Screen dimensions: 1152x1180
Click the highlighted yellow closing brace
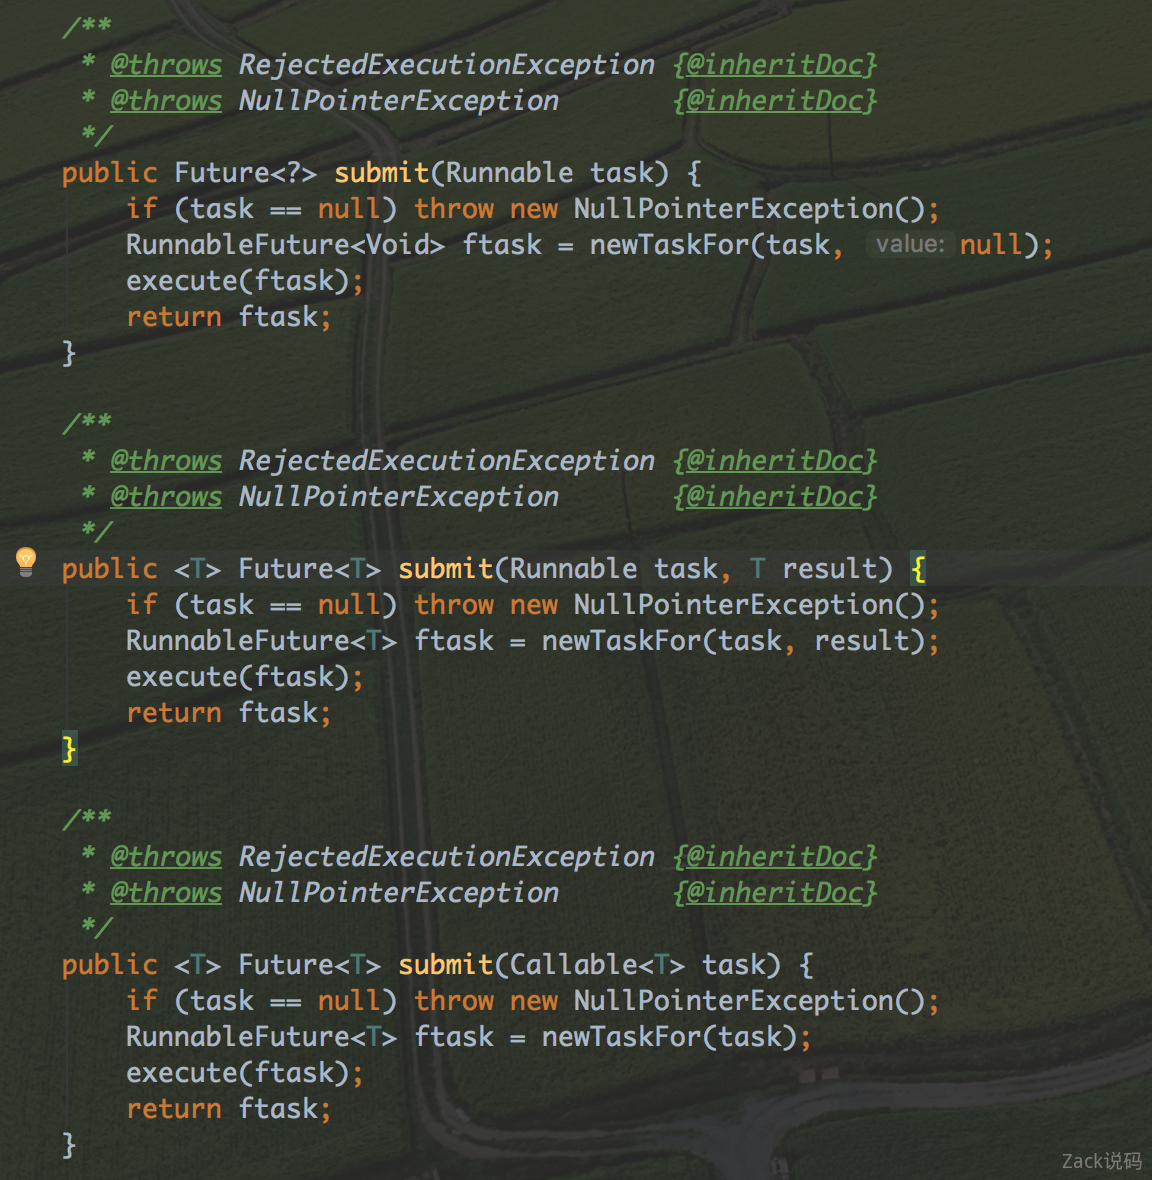(x=69, y=748)
